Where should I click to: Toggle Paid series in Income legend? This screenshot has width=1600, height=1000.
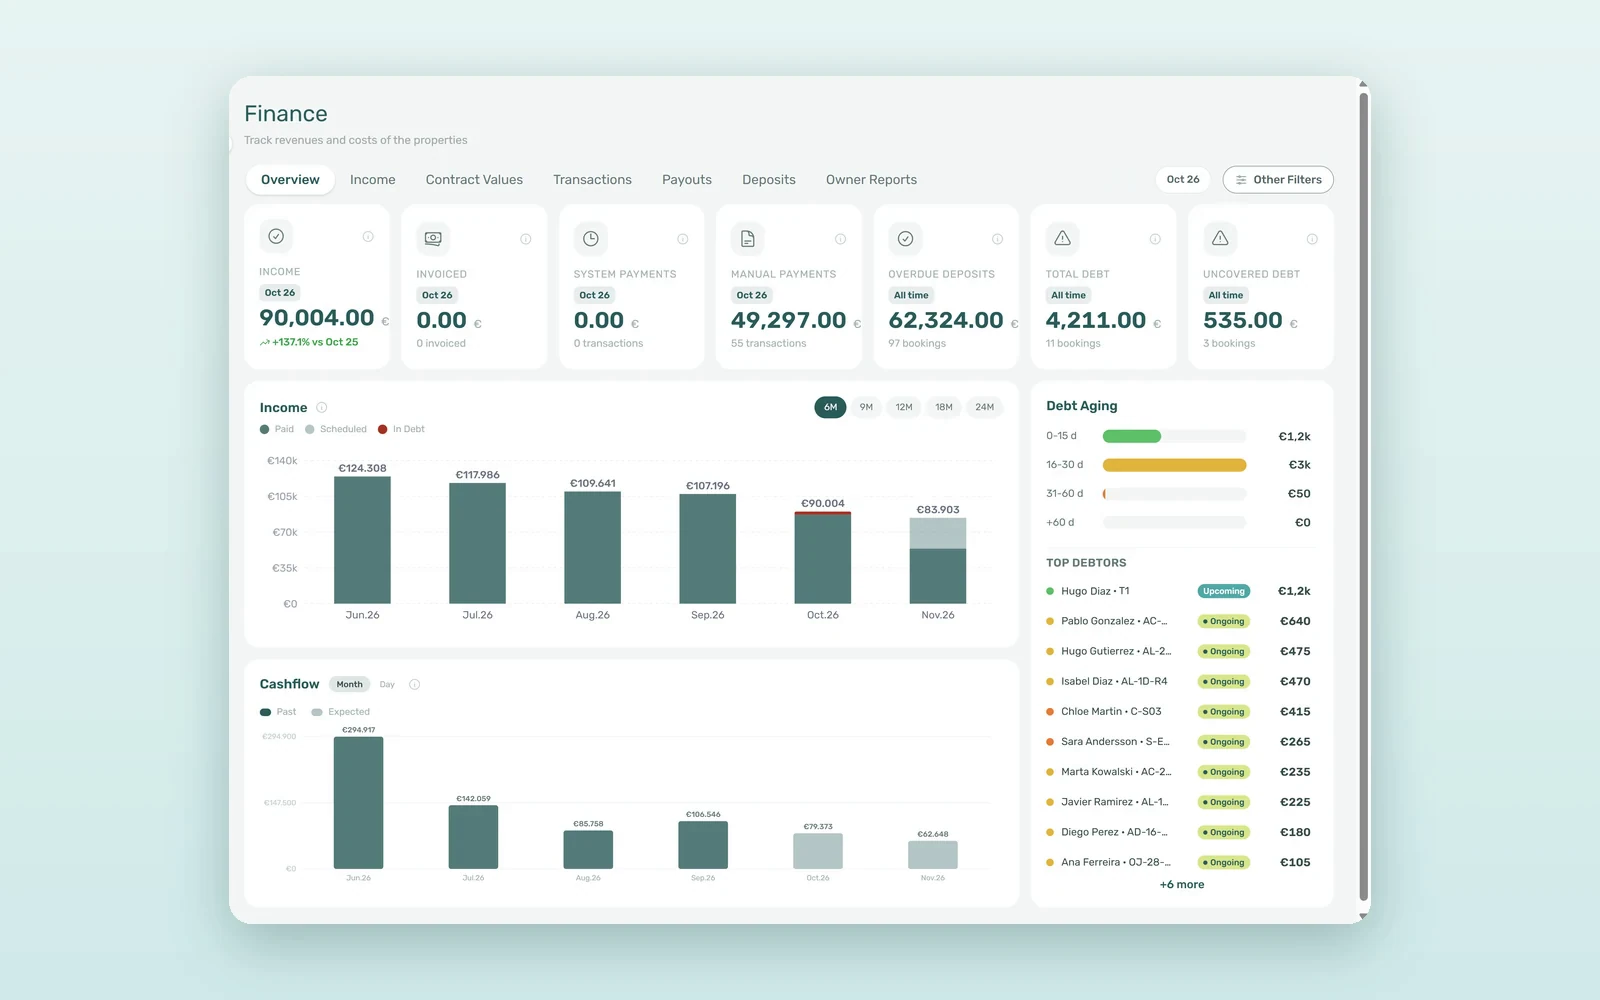(x=277, y=429)
